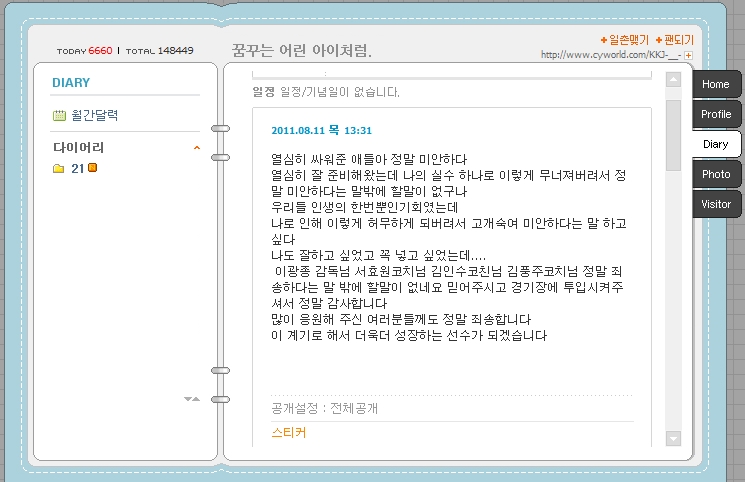This screenshot has height=482, width=745.
Task: Click the orange badge icon next to 21
Action: pos(93,167)
